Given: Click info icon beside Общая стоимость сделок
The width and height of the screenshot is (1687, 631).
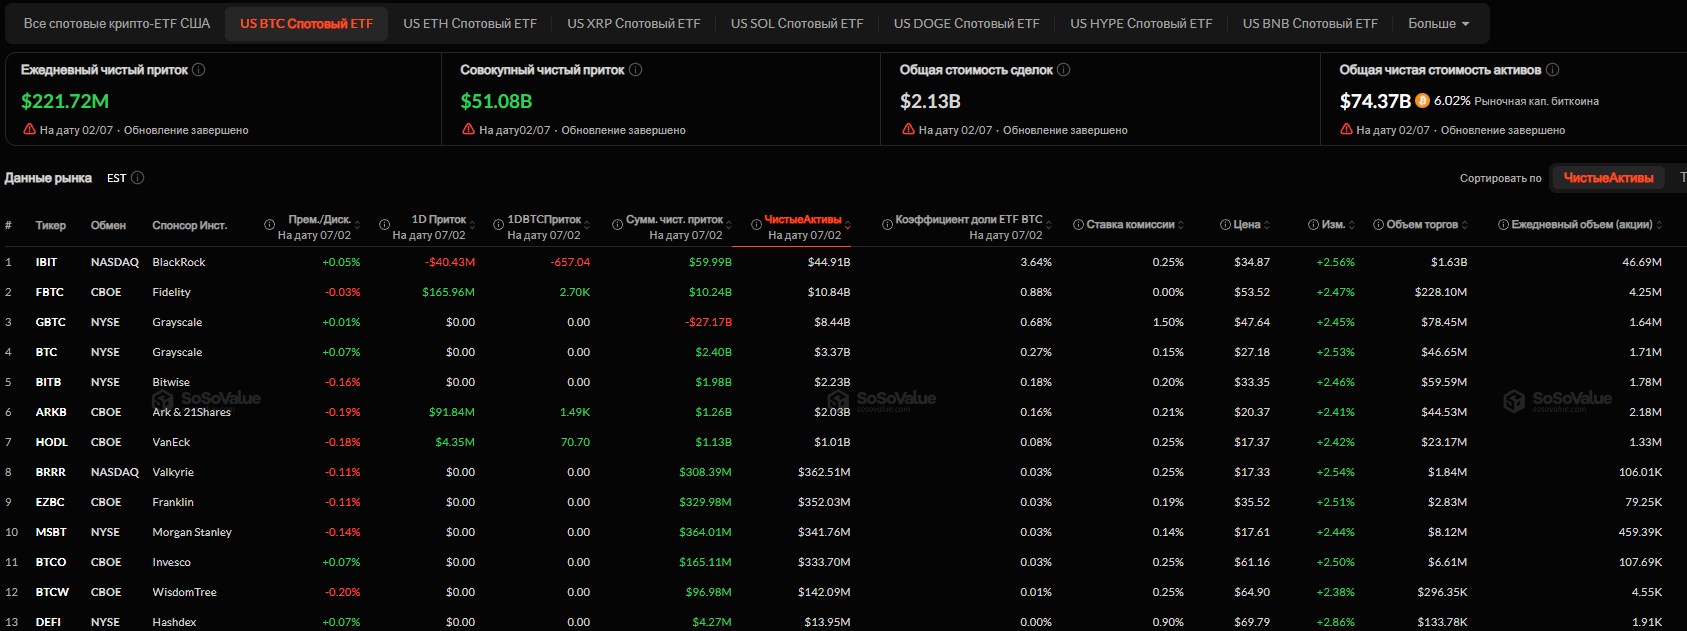Looking at the screenshot, I should coord(1063,70).
